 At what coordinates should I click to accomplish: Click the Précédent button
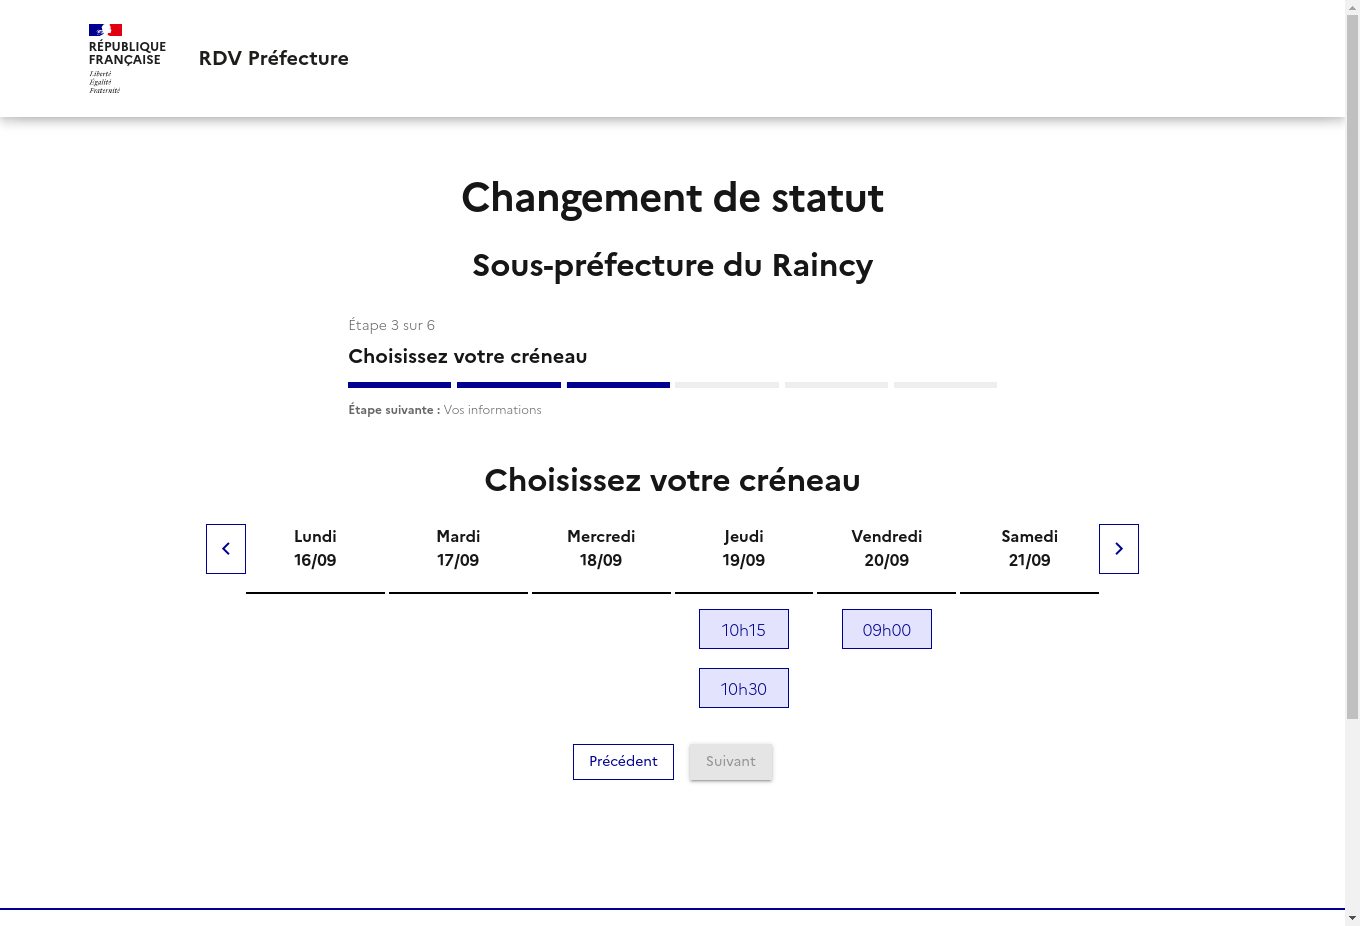point(623,762)
